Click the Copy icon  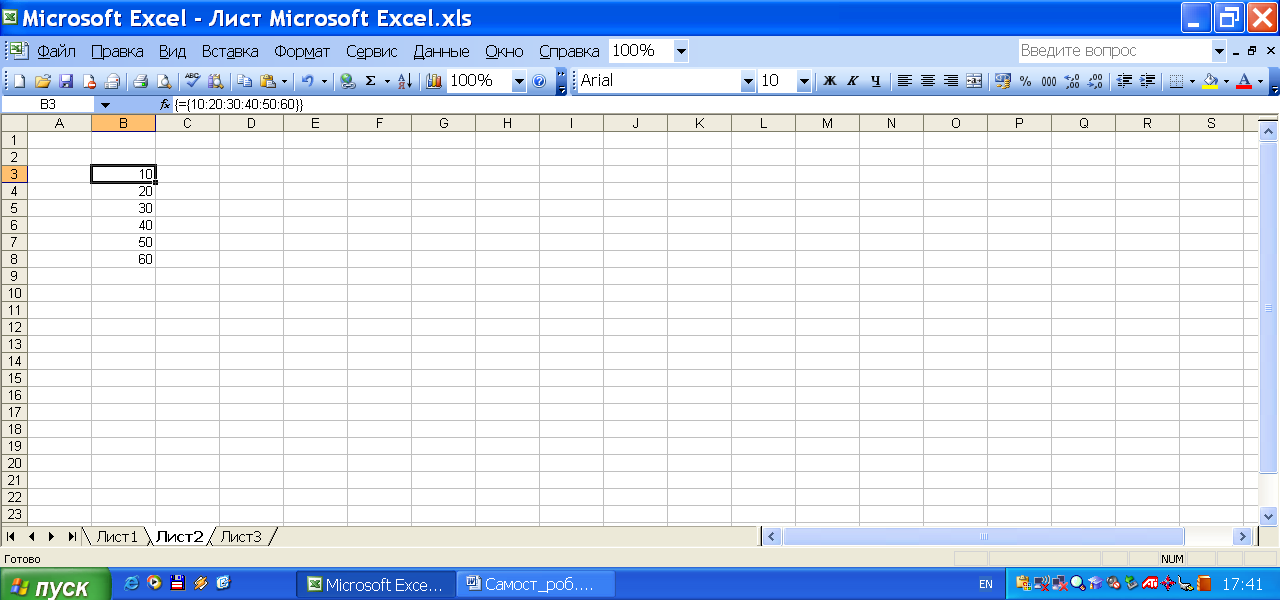[x=244, y=81]
